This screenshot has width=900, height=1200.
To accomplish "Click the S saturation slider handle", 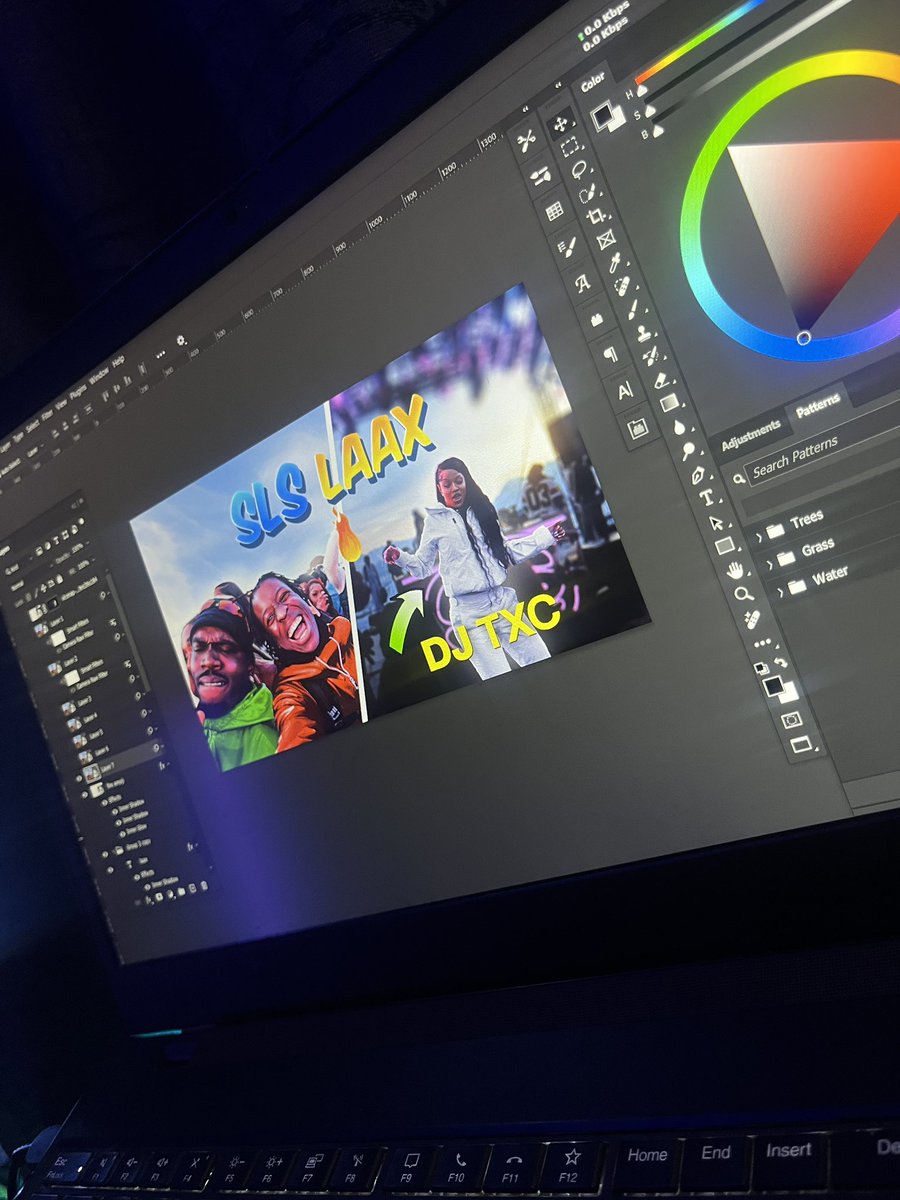I will click(x=650, y=111).
